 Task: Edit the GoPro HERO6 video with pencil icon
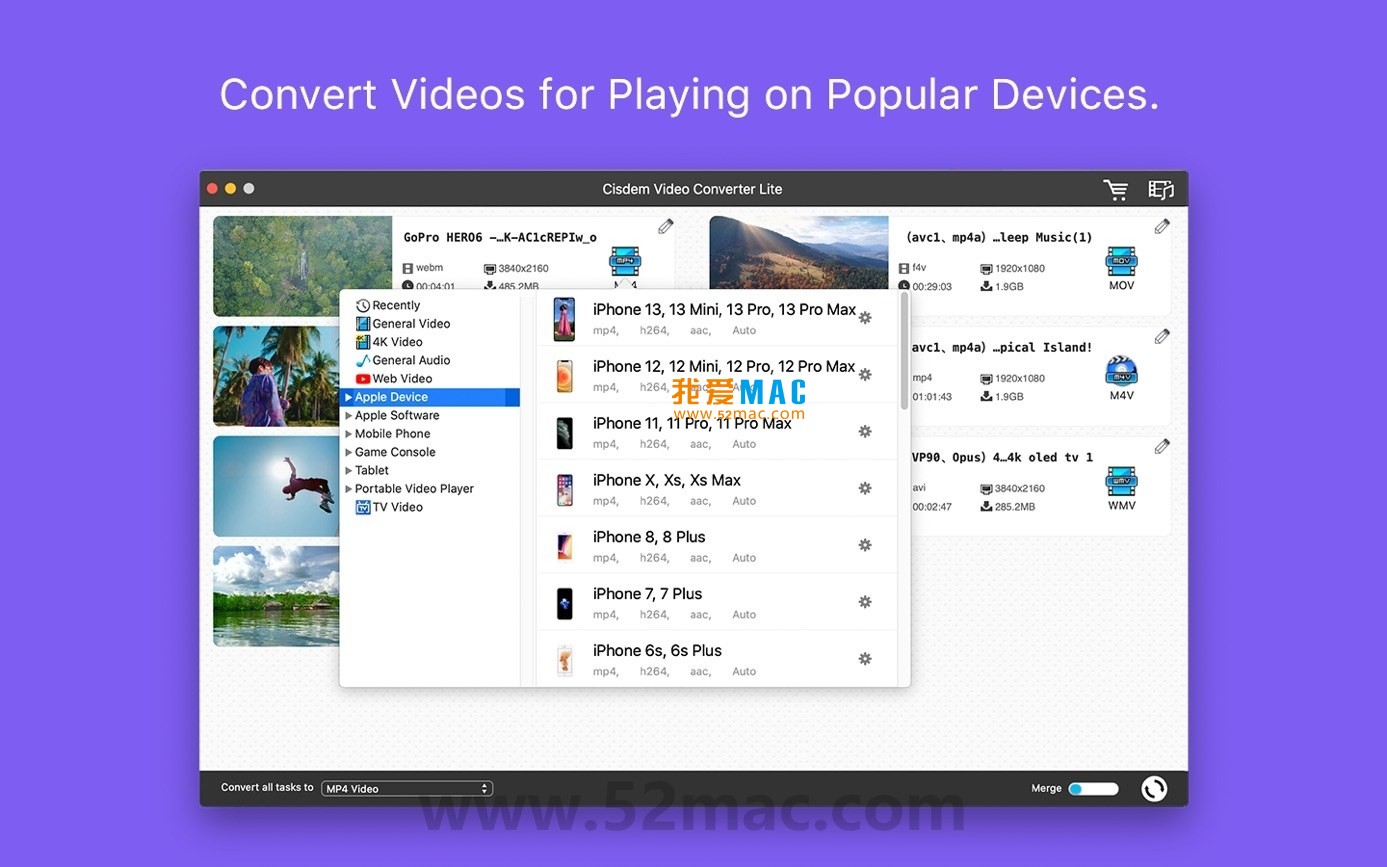pyautogui.click(x=666, y=227)
